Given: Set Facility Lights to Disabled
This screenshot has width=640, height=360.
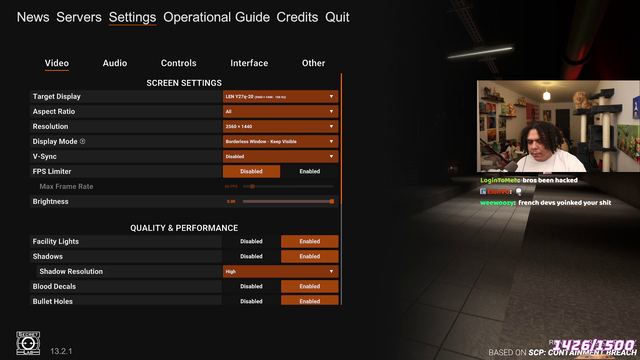Looking at the screenshot, I should [x=251, y=241].
